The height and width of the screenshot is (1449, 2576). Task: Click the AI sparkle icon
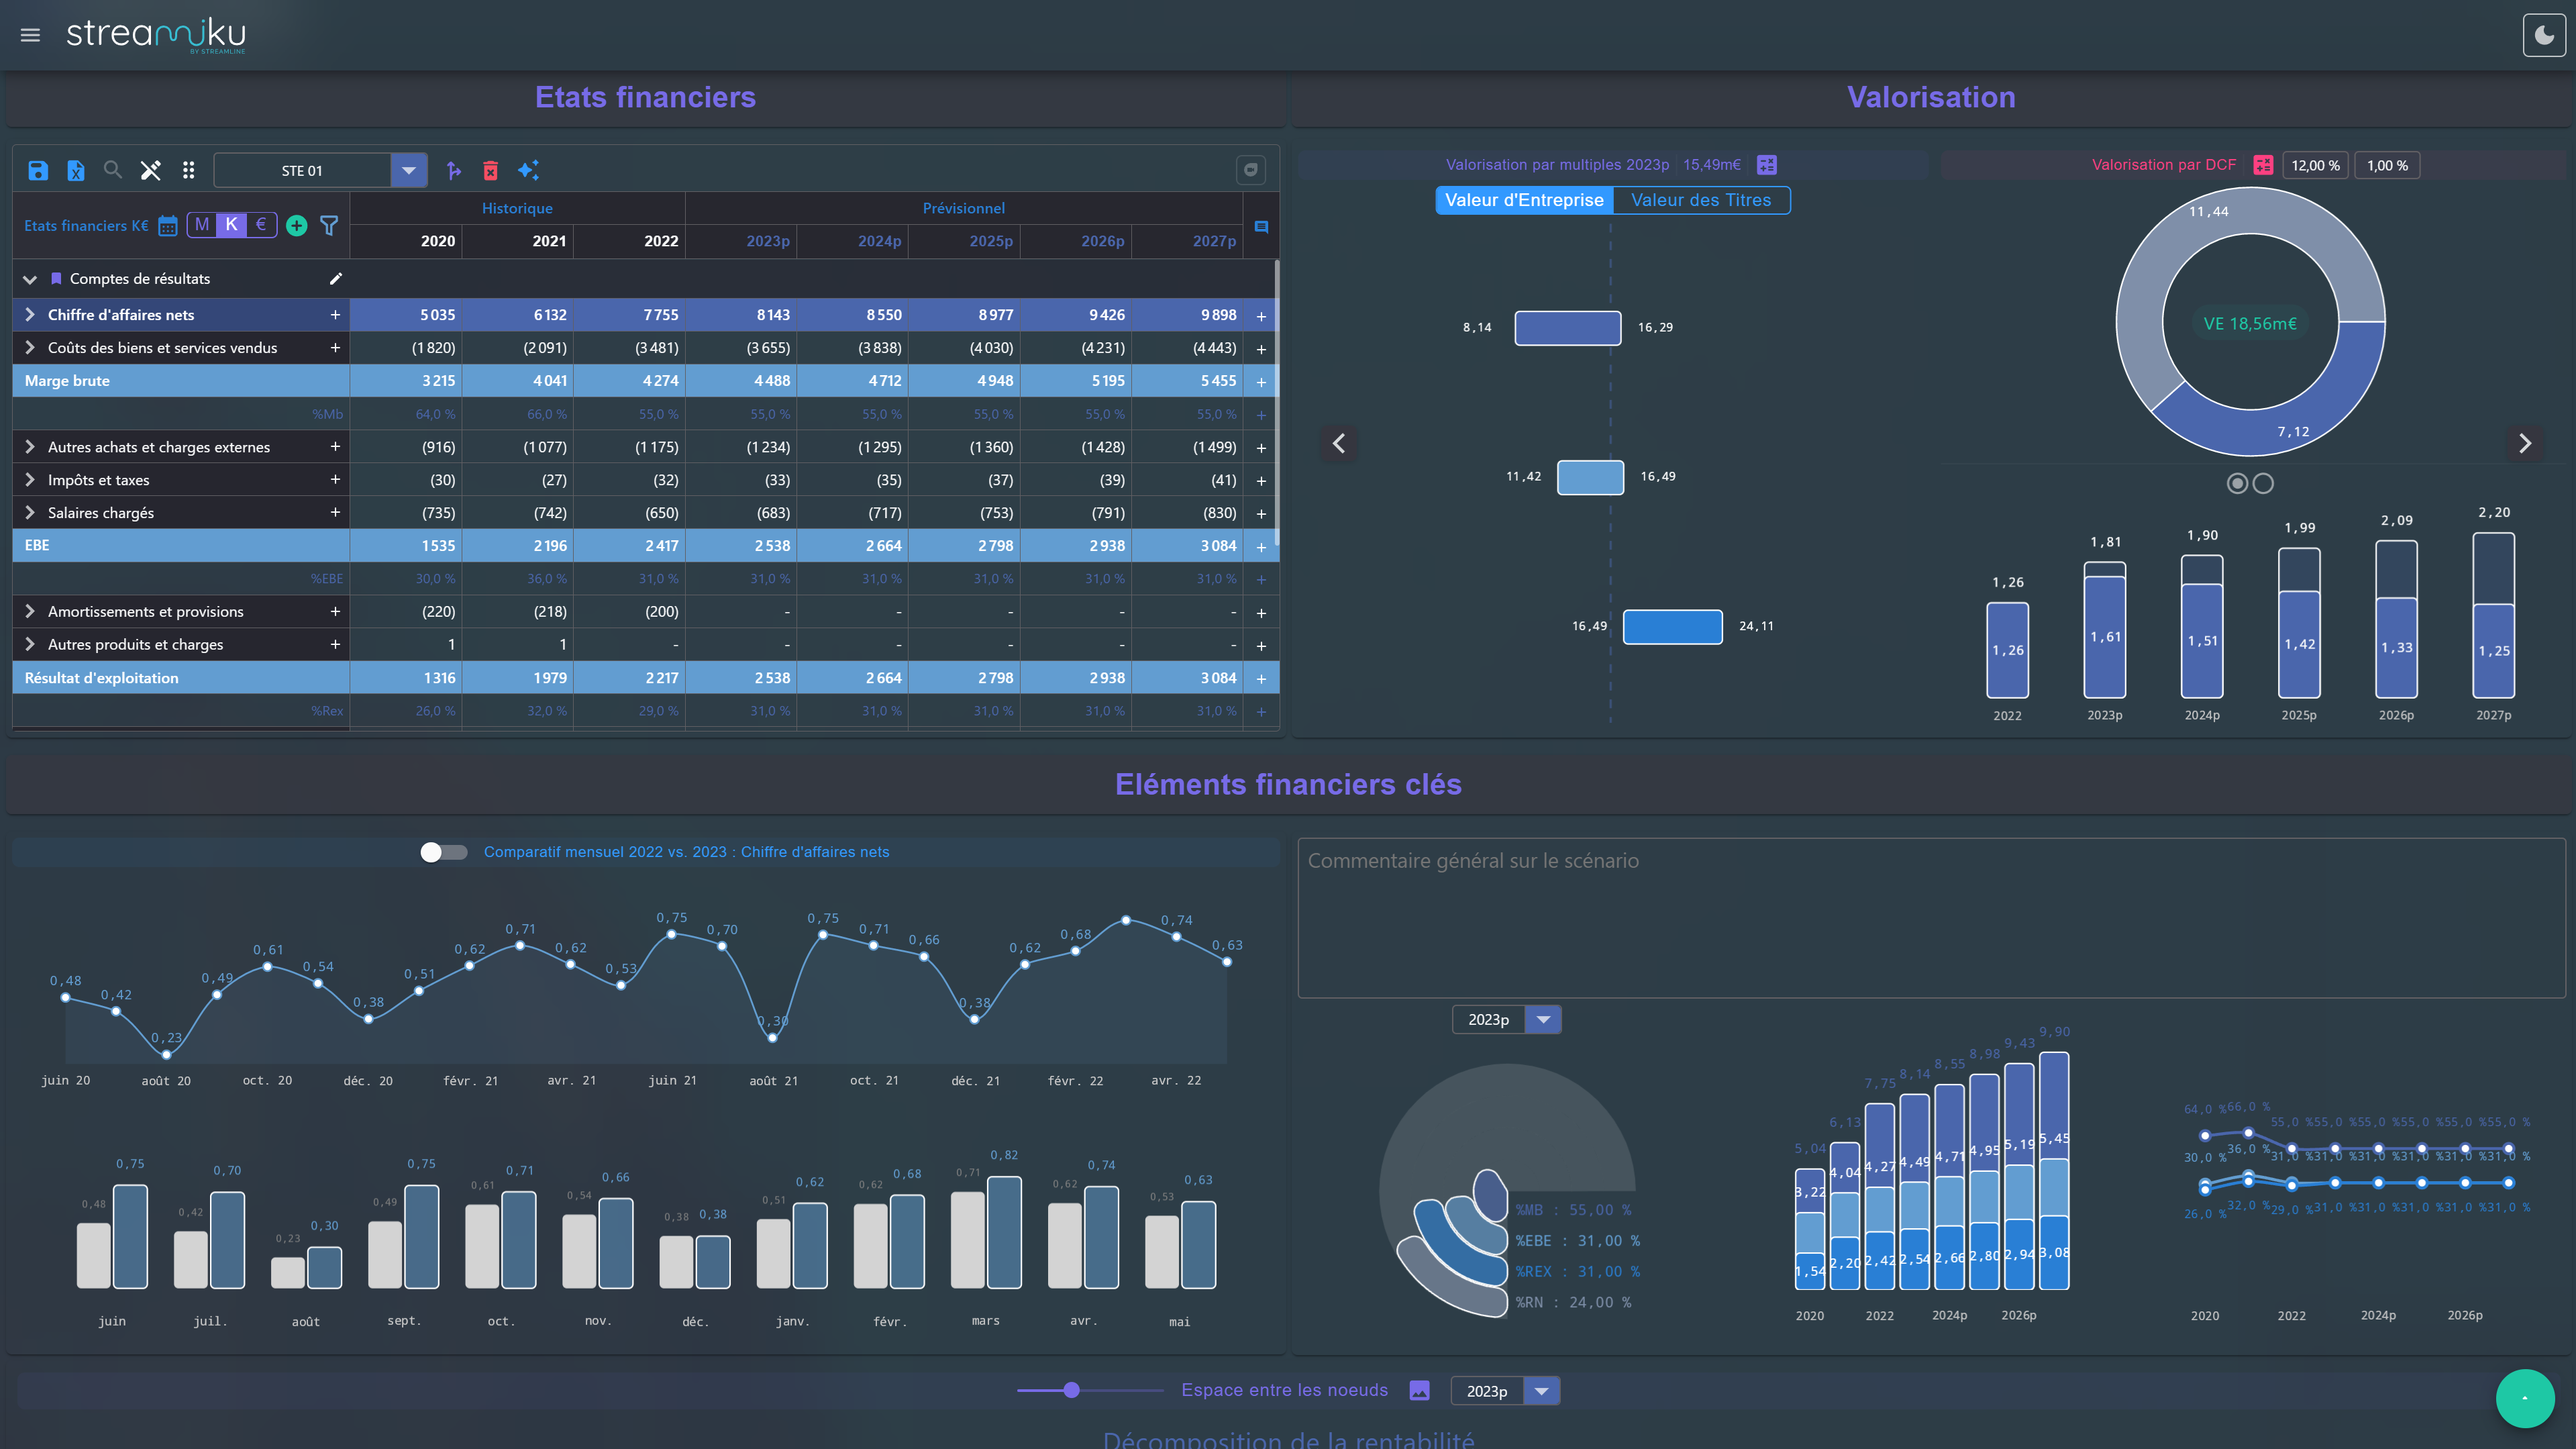coord(528,170)
